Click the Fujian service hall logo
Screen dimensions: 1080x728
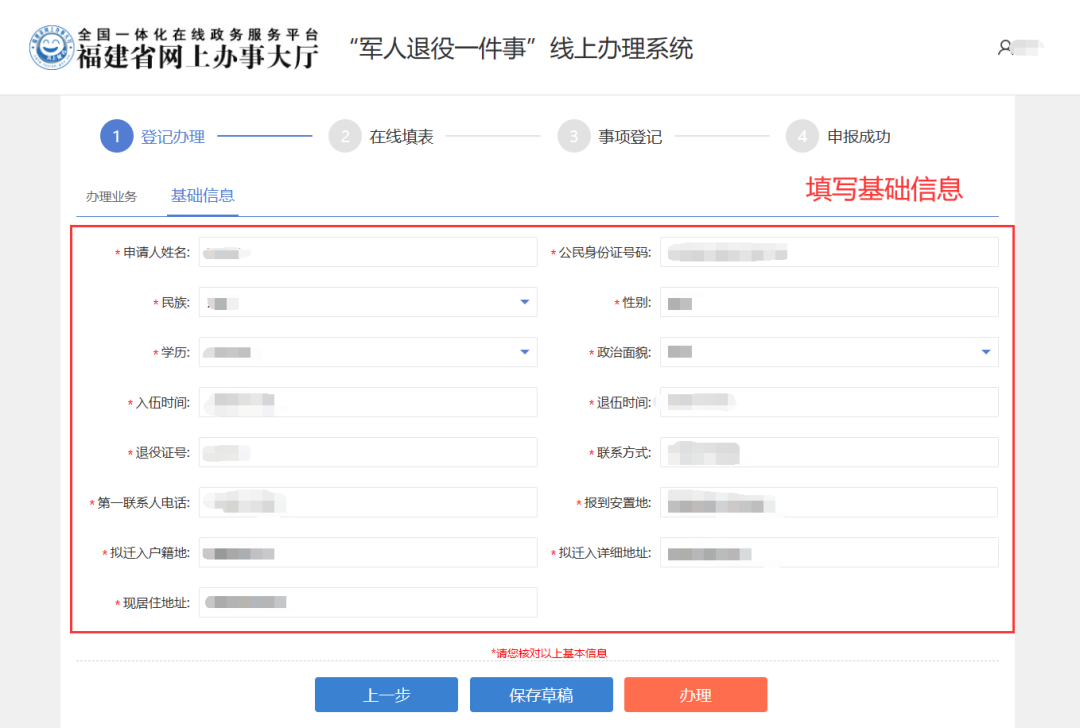(52, 47)
